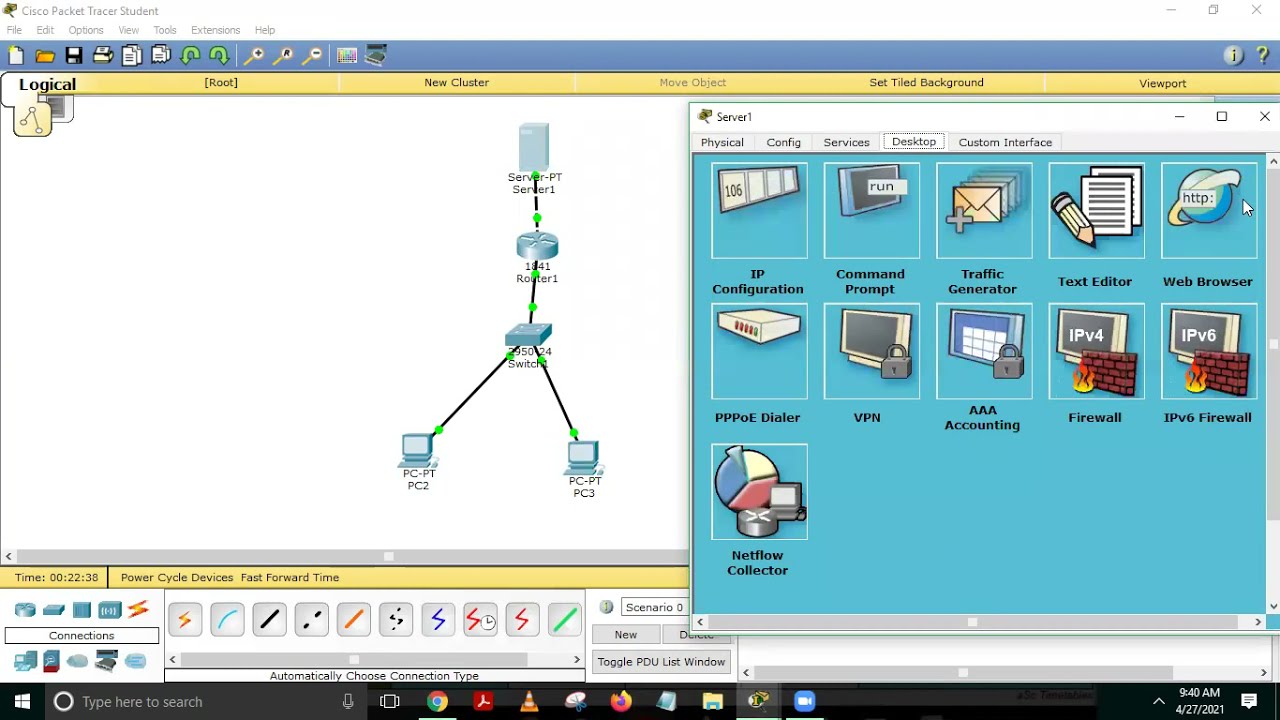Open the Options menu

point(86,30)
